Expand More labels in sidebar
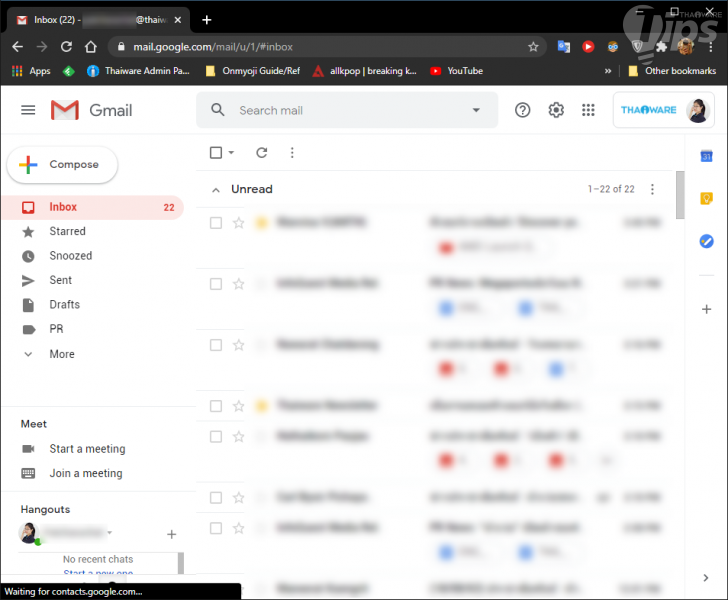The width and height of the screenshot is (728, 600). pos(62,354)
